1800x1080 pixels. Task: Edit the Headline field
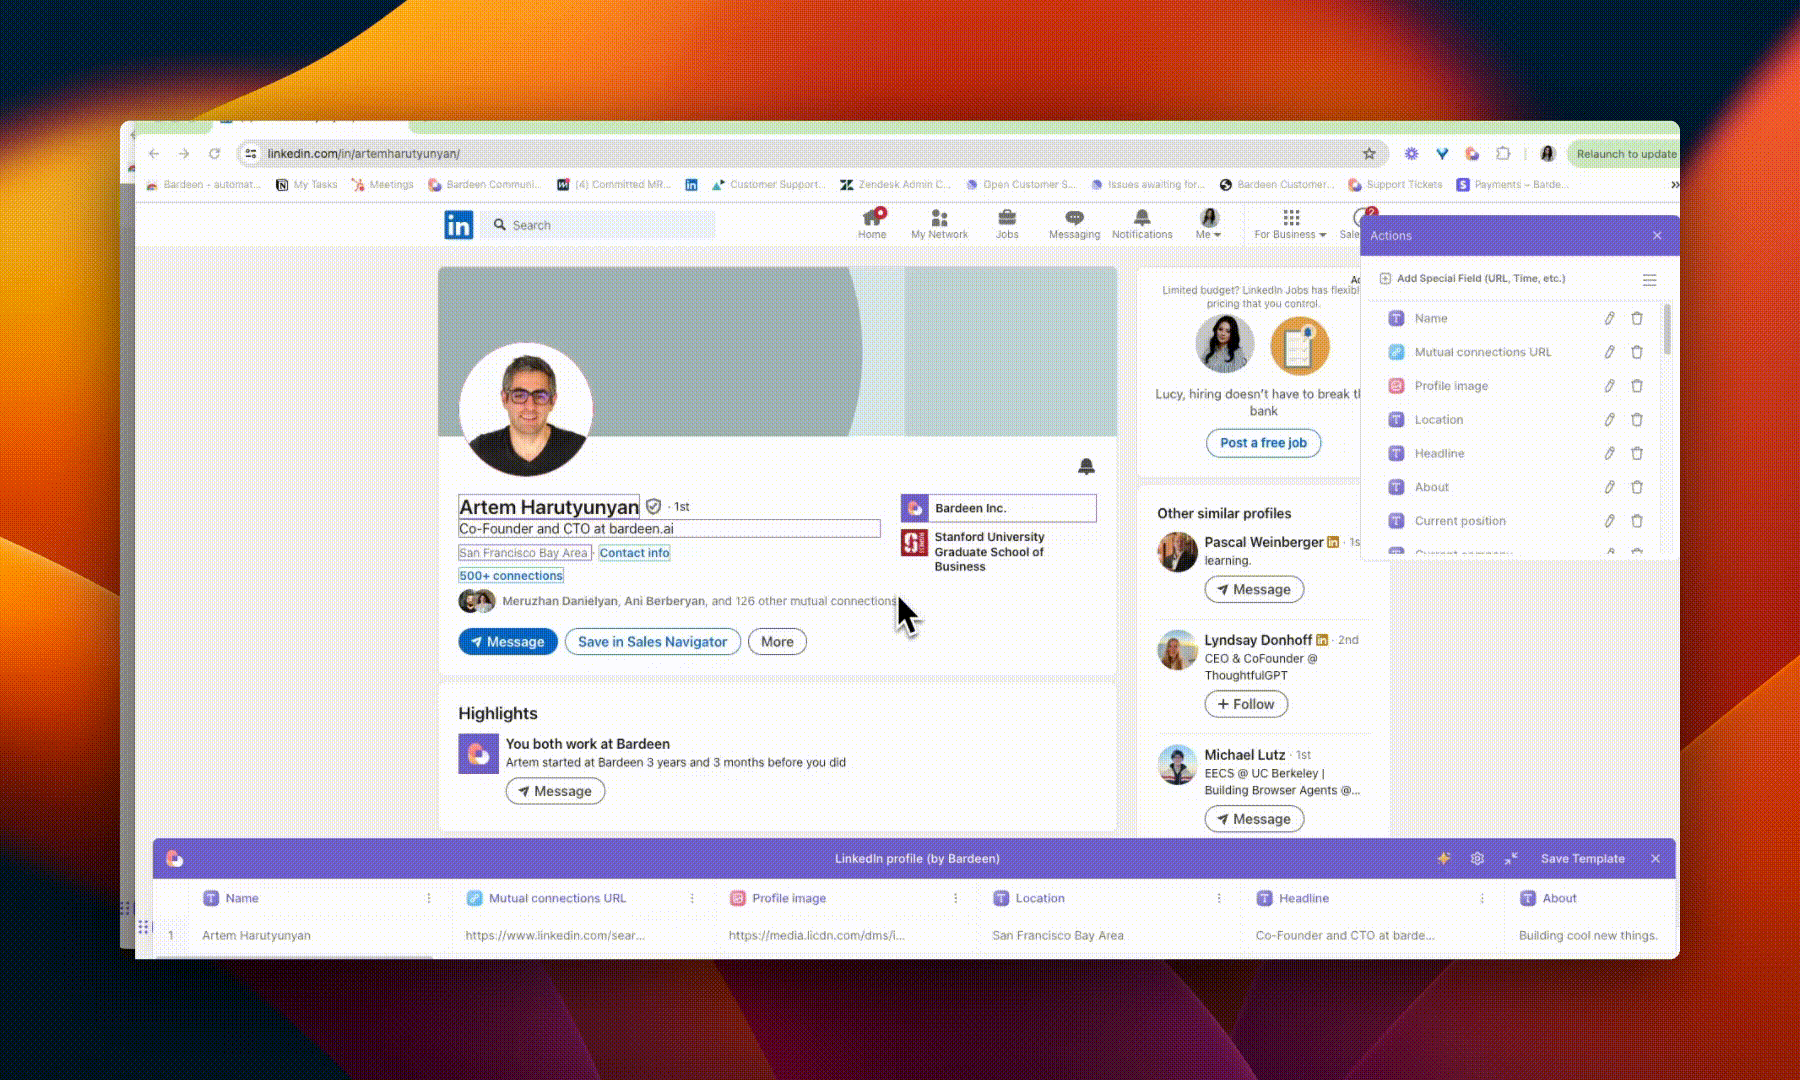1609,453
